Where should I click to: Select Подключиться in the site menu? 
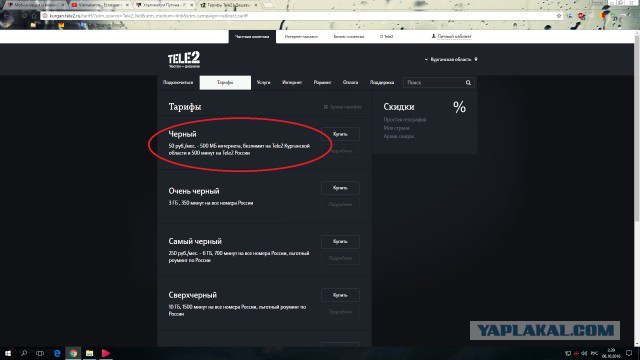tap(178, 82)
